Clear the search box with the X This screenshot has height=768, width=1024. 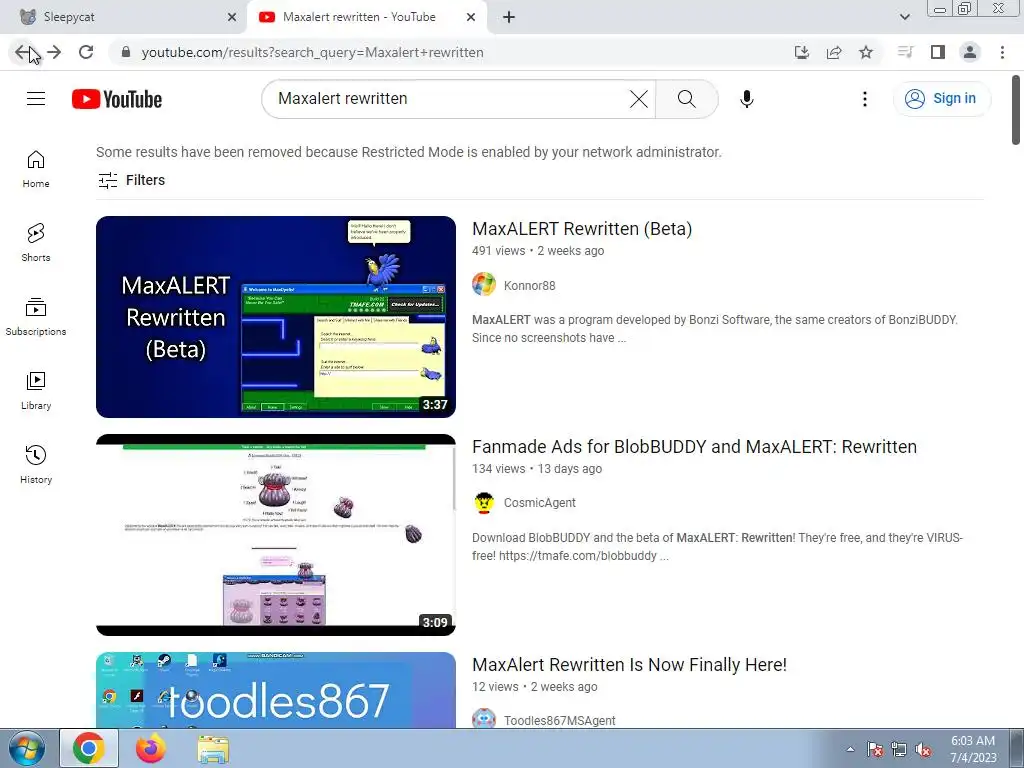(639, 99)
